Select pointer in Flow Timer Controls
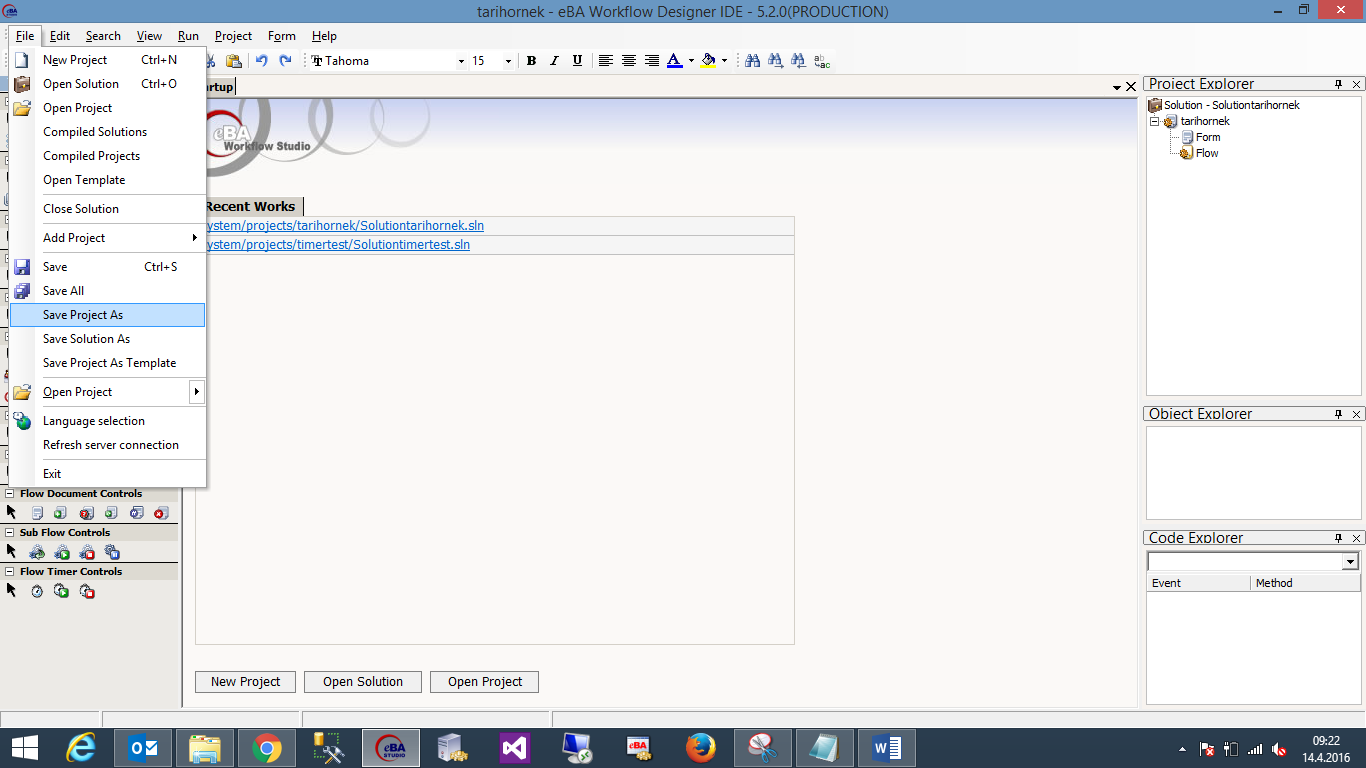 coord(11,590)
